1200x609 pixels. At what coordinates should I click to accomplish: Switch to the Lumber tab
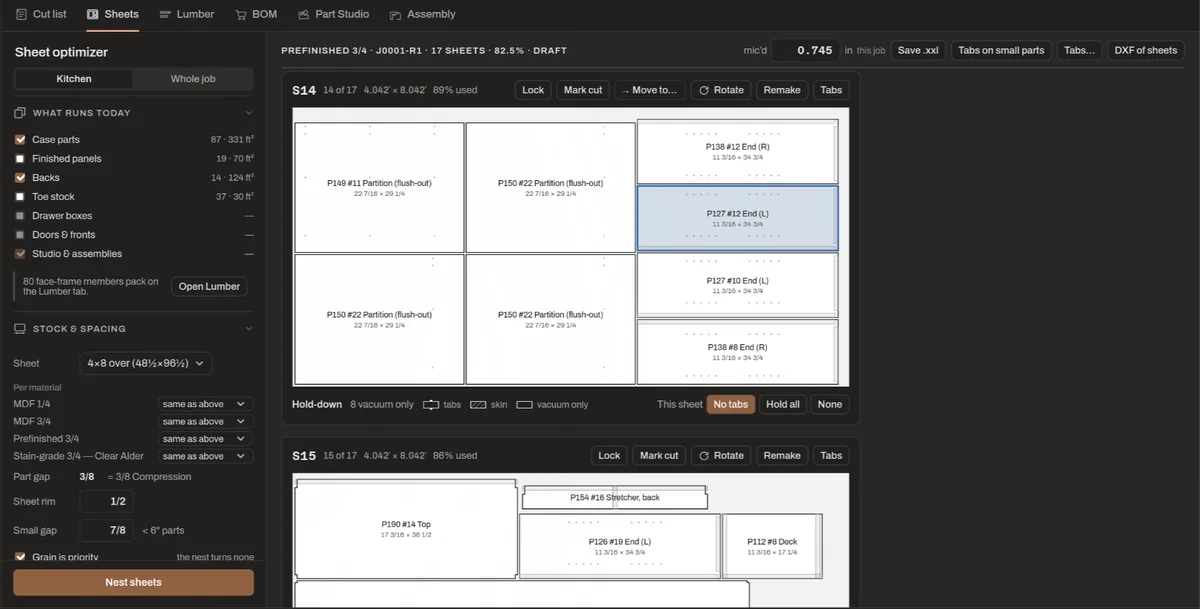pyautogui.click(x=187, y=14)
